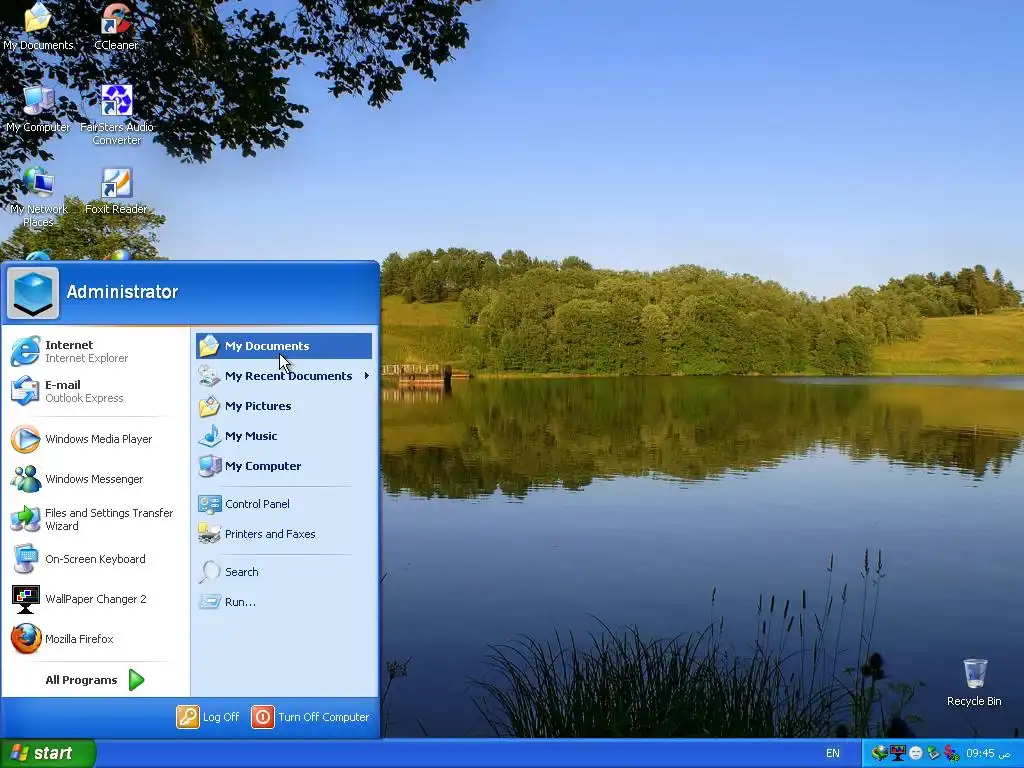
Task: Open My Pictures in start menu
Action: click(283, 406)
